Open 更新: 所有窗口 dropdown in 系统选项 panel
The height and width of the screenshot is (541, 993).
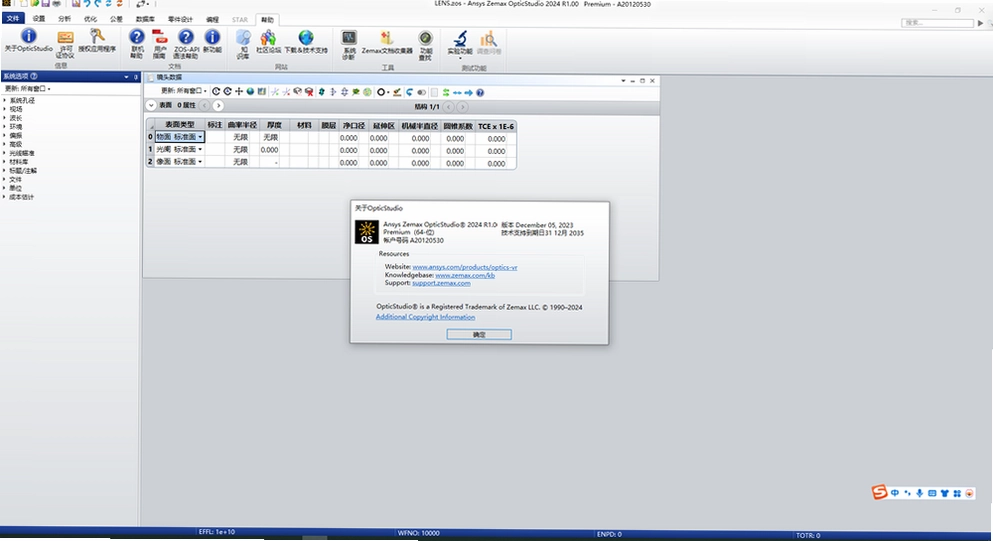(27, 89)
